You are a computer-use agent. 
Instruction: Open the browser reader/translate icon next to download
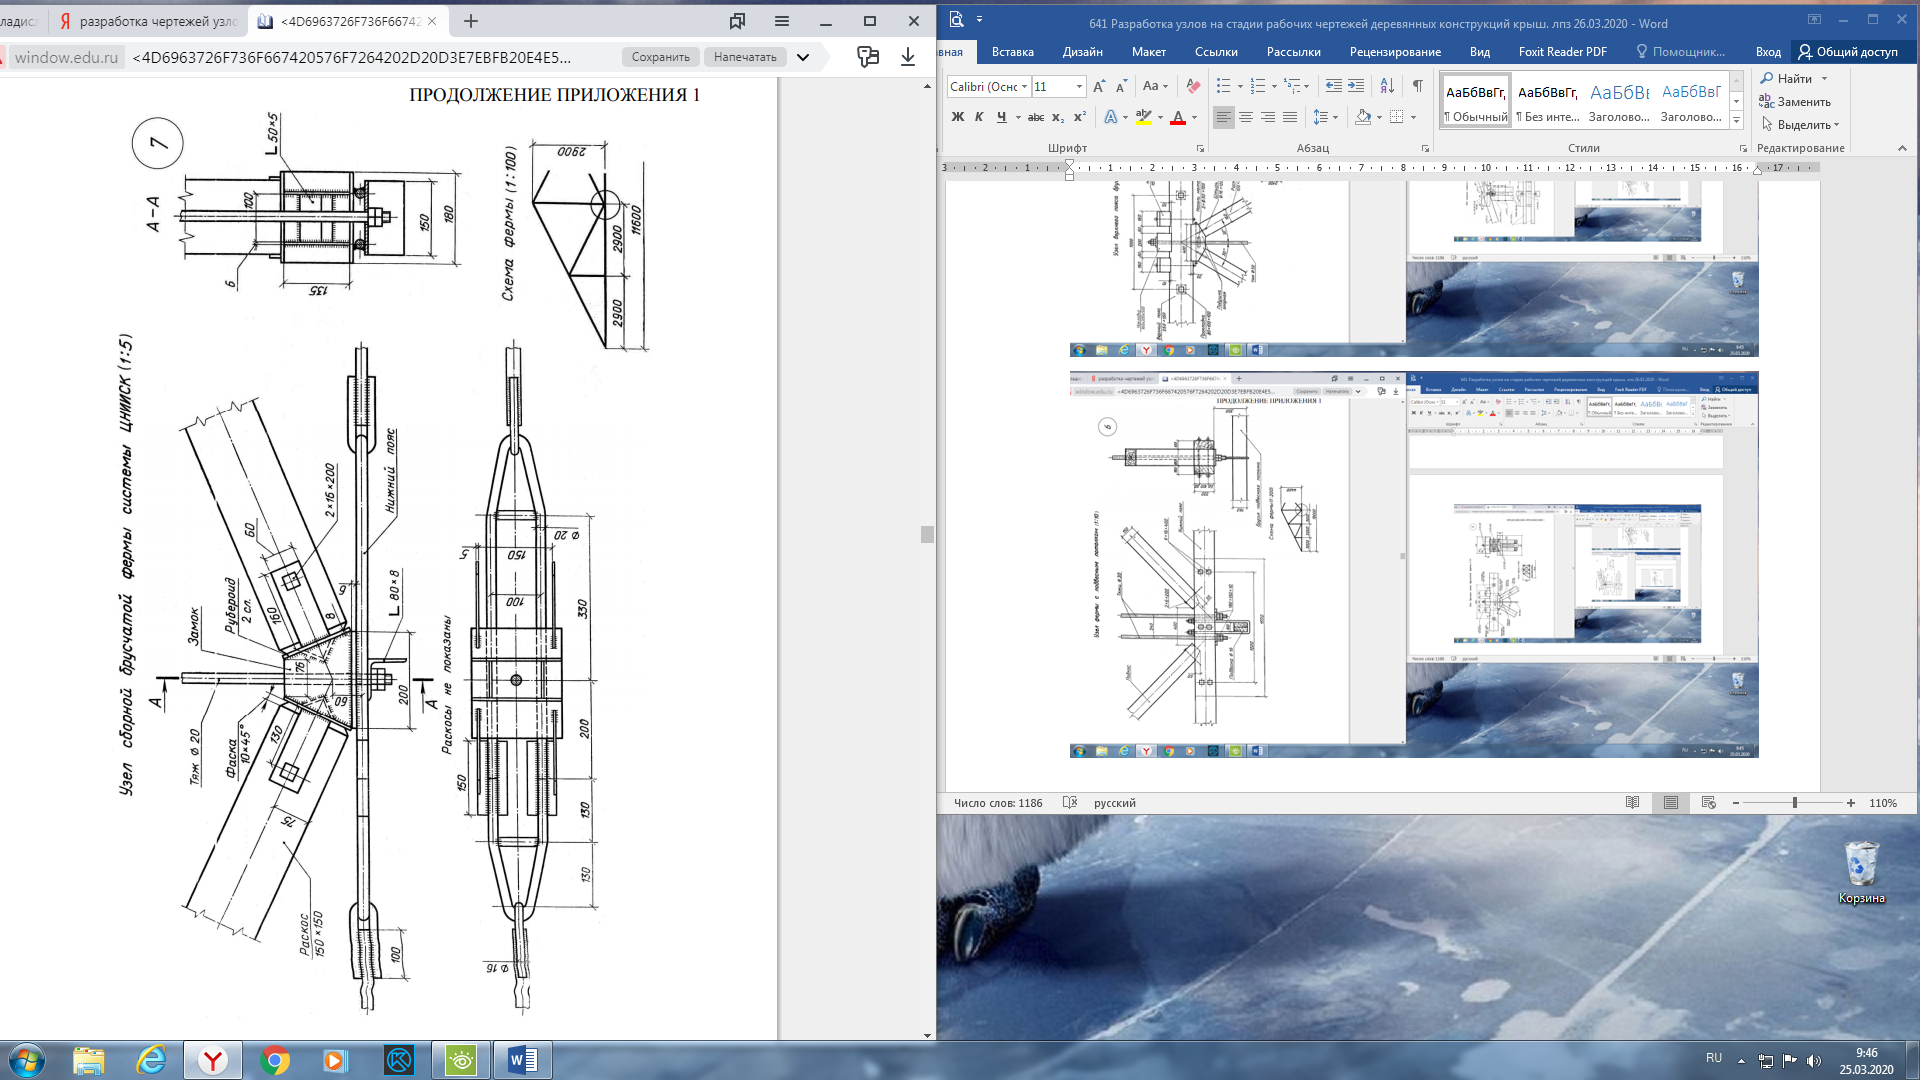pyautogui.click(x=868, y=57)
